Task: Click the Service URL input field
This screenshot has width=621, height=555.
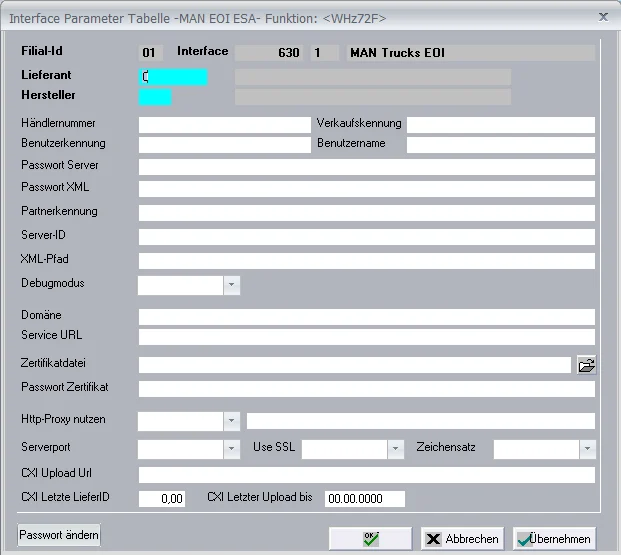Action: coord(367,337)
